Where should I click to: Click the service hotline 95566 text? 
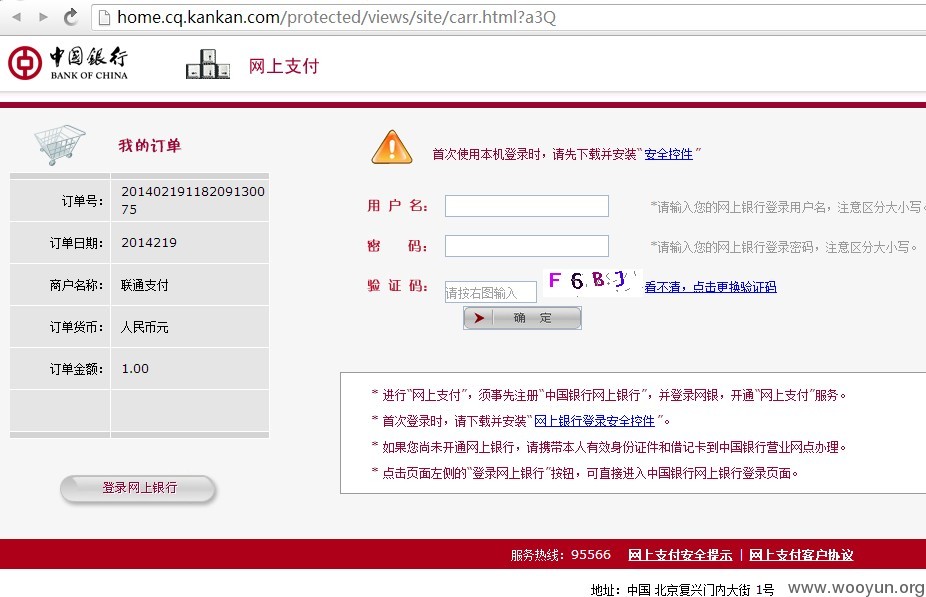560,555
